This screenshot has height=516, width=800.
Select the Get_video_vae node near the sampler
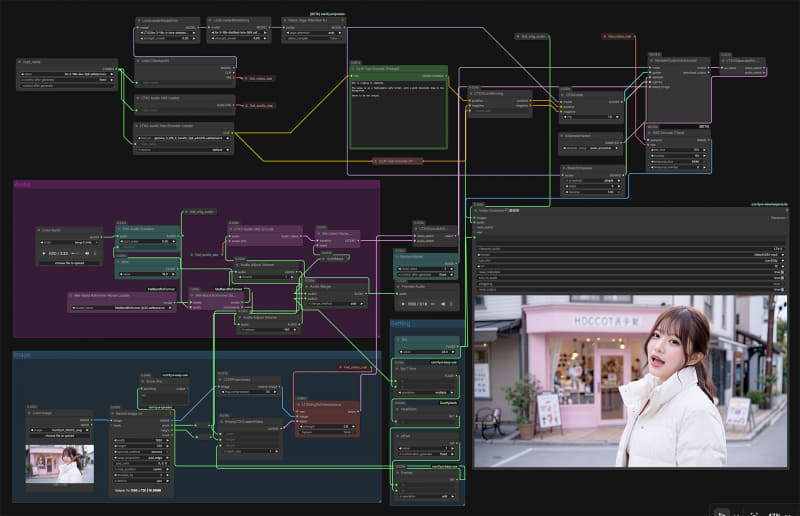click(x=618, y=37)
